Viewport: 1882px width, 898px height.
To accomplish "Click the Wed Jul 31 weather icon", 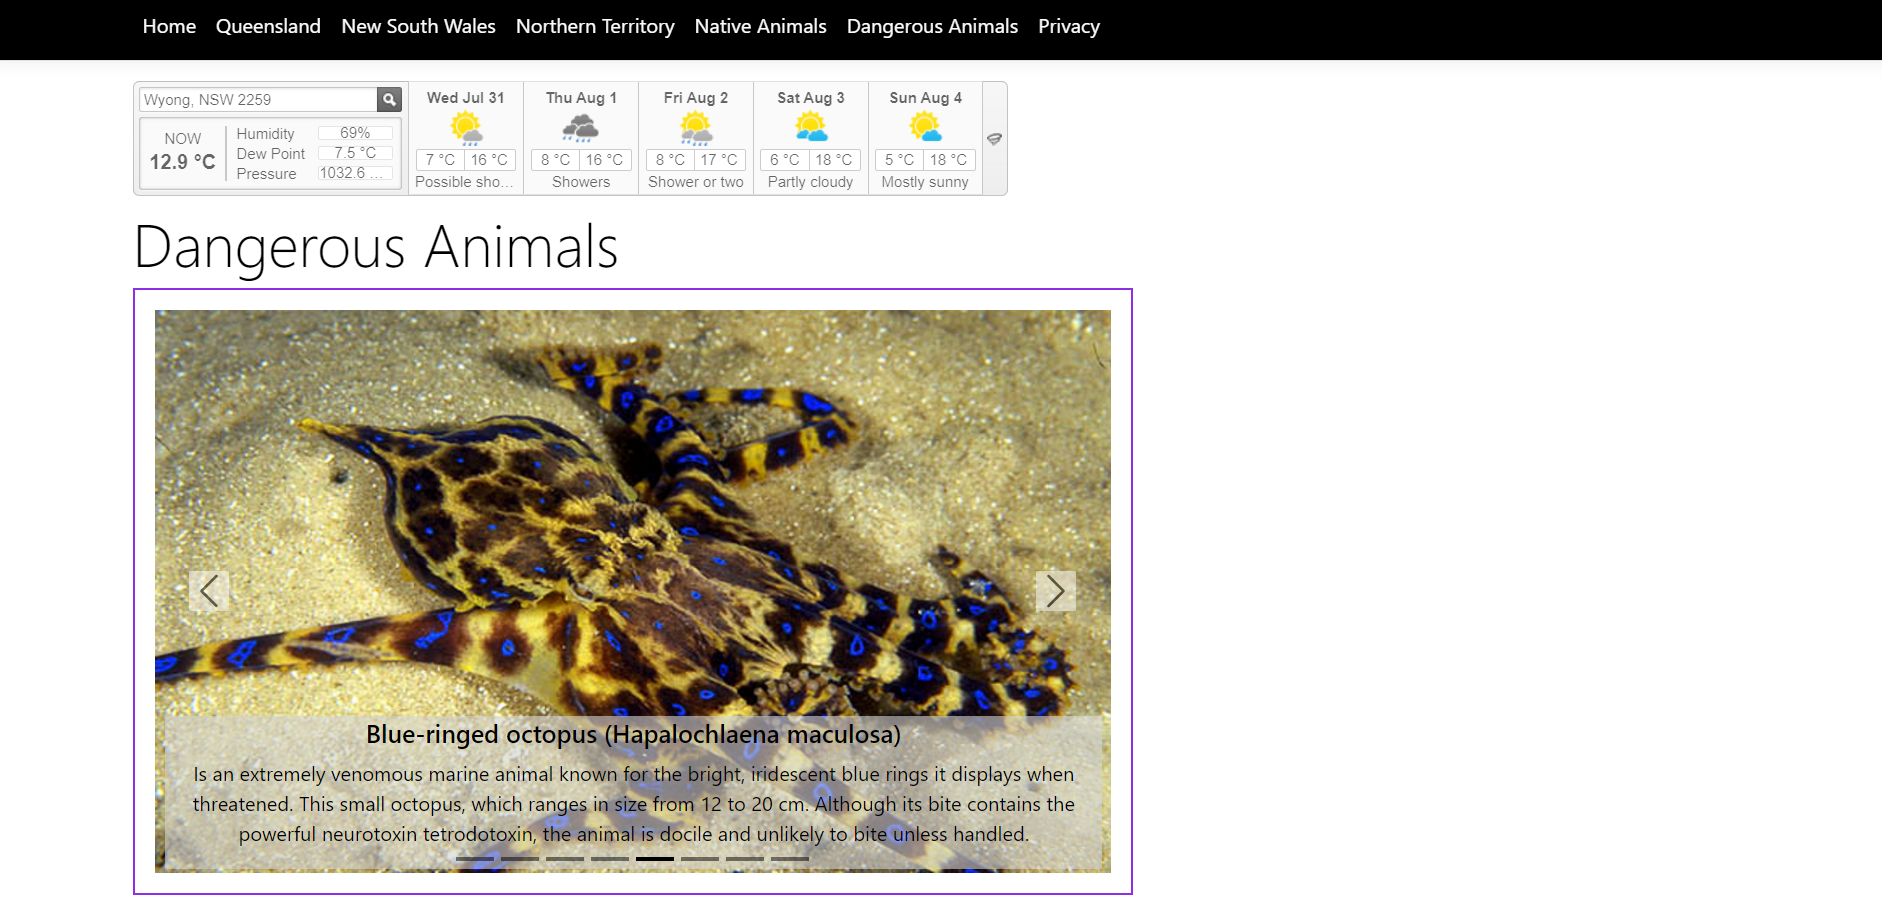I will tap(466, 128).
